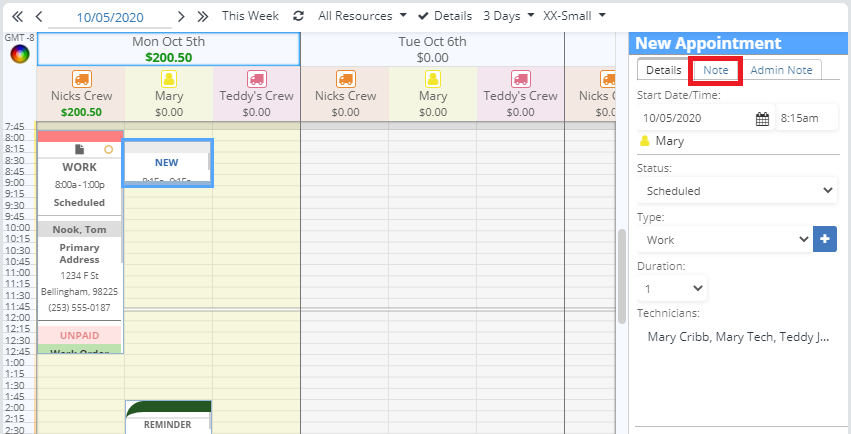Screen dimensions: 851x434
Task: Expand the 3 Days view dropdown
Action: coord(507,16)
